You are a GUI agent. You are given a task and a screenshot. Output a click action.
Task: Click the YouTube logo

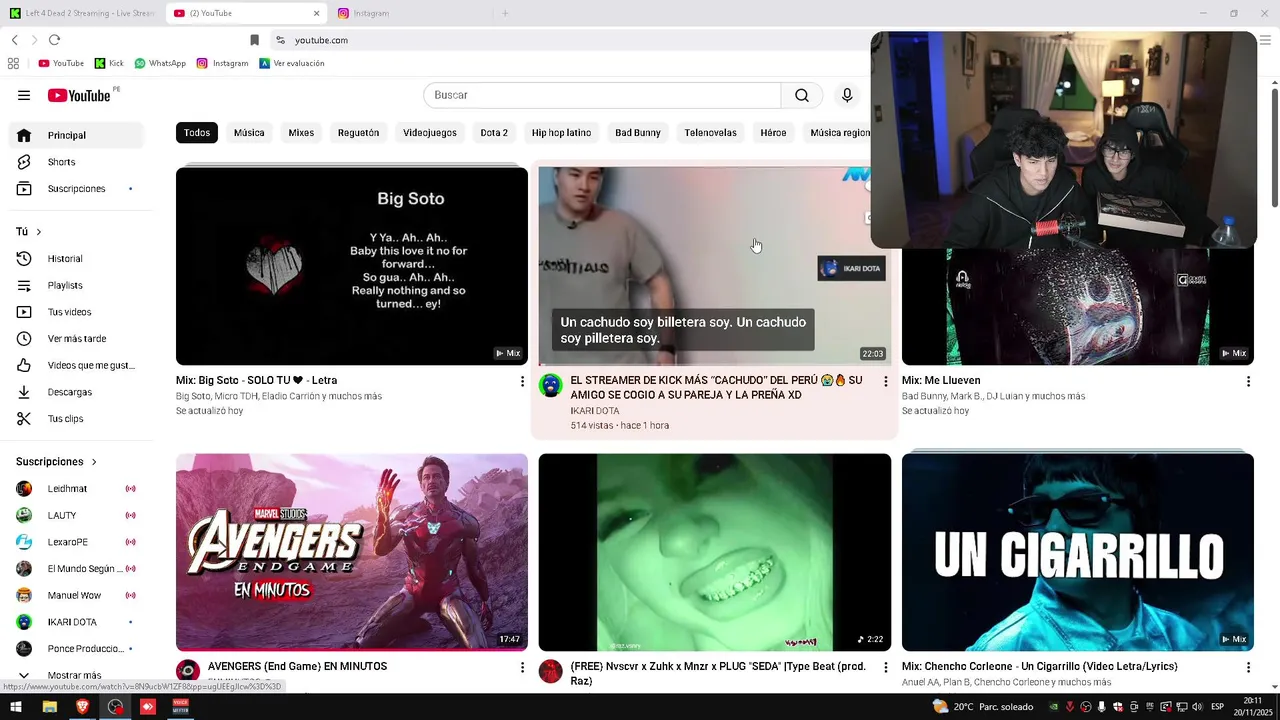click(79, 95)
